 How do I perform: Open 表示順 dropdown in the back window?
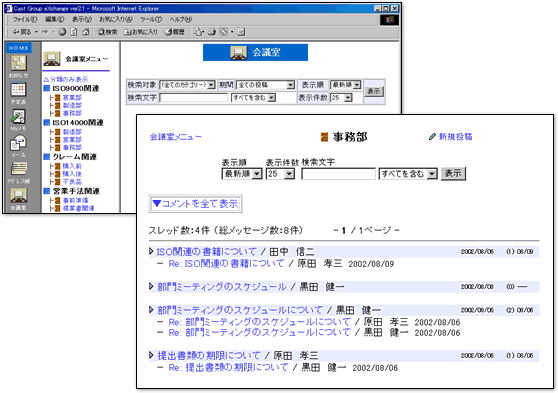coord(345,85)
